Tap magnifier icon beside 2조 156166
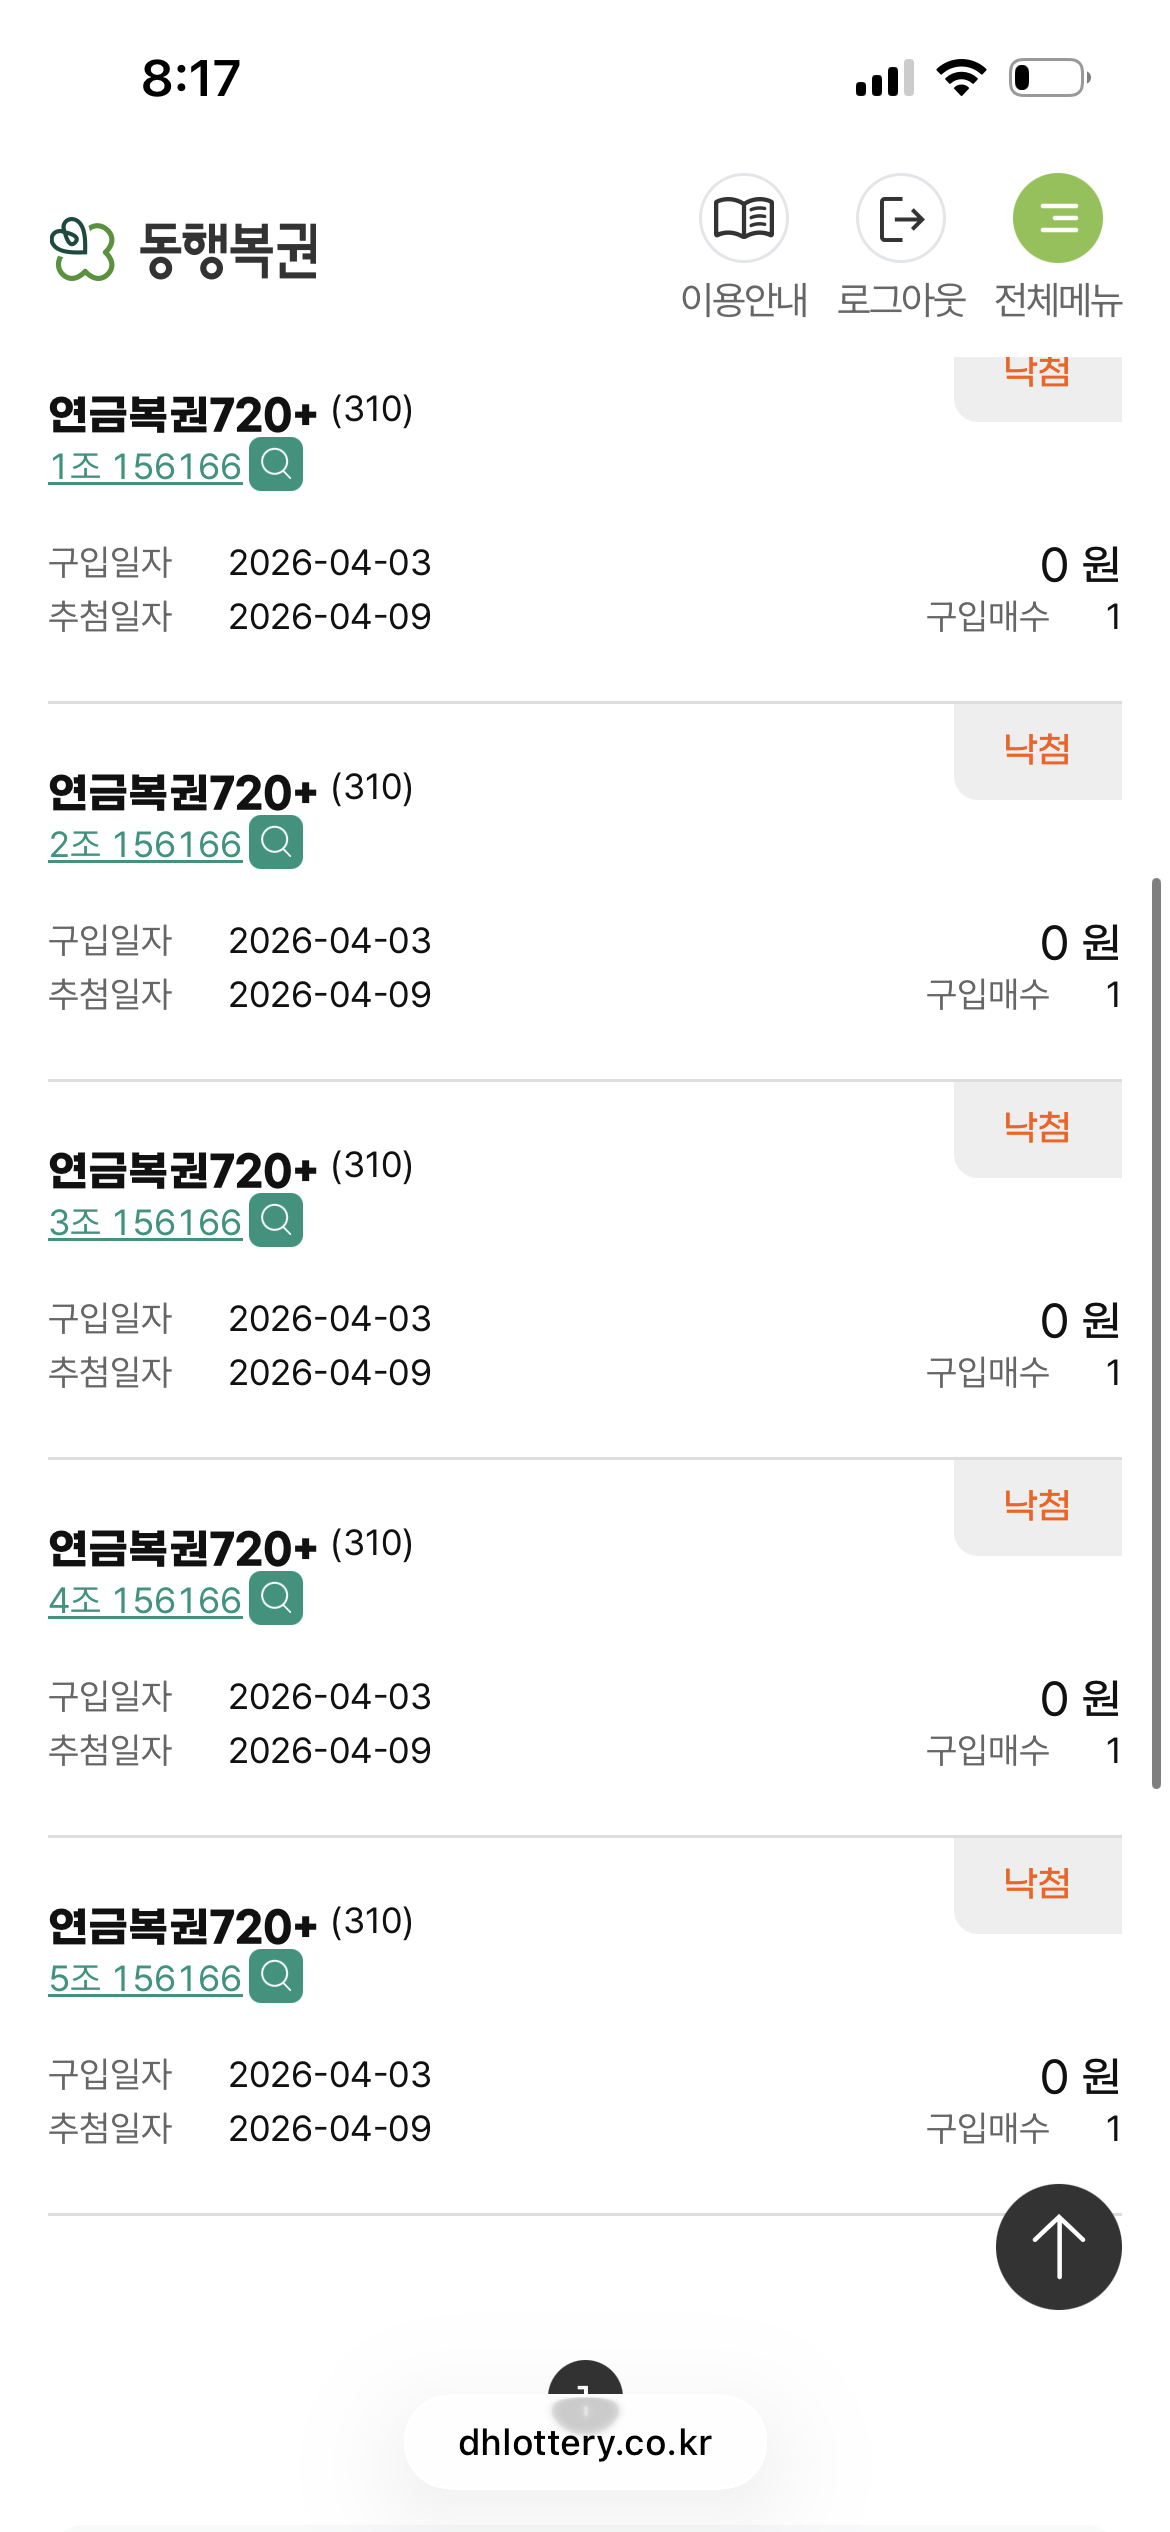The width and height of the screenshot is (1170, 2532). [x=276, y=843]
